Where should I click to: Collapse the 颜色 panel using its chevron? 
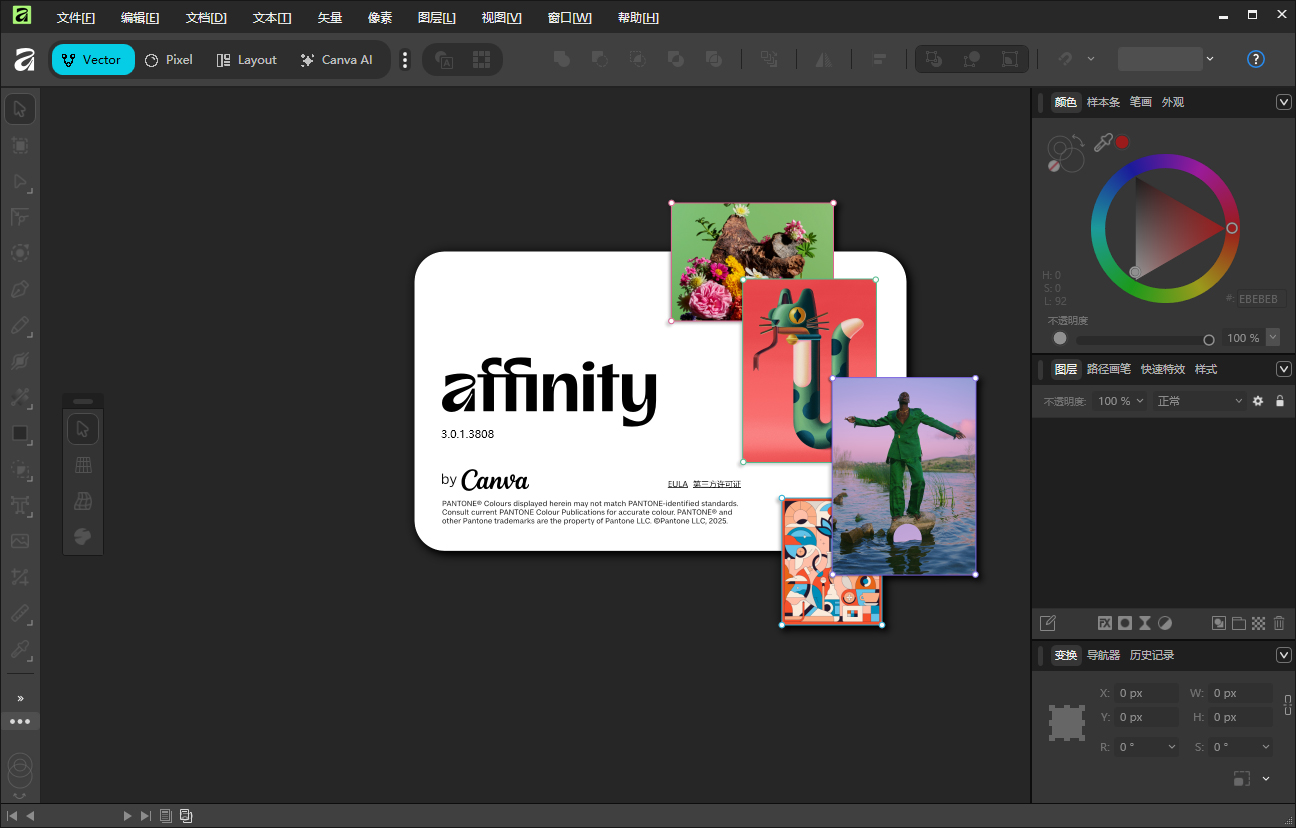(x=1284, y=101)
